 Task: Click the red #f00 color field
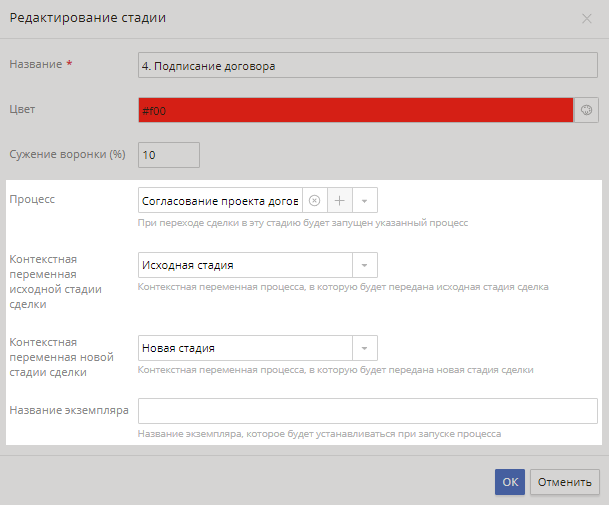click(356, 110)
